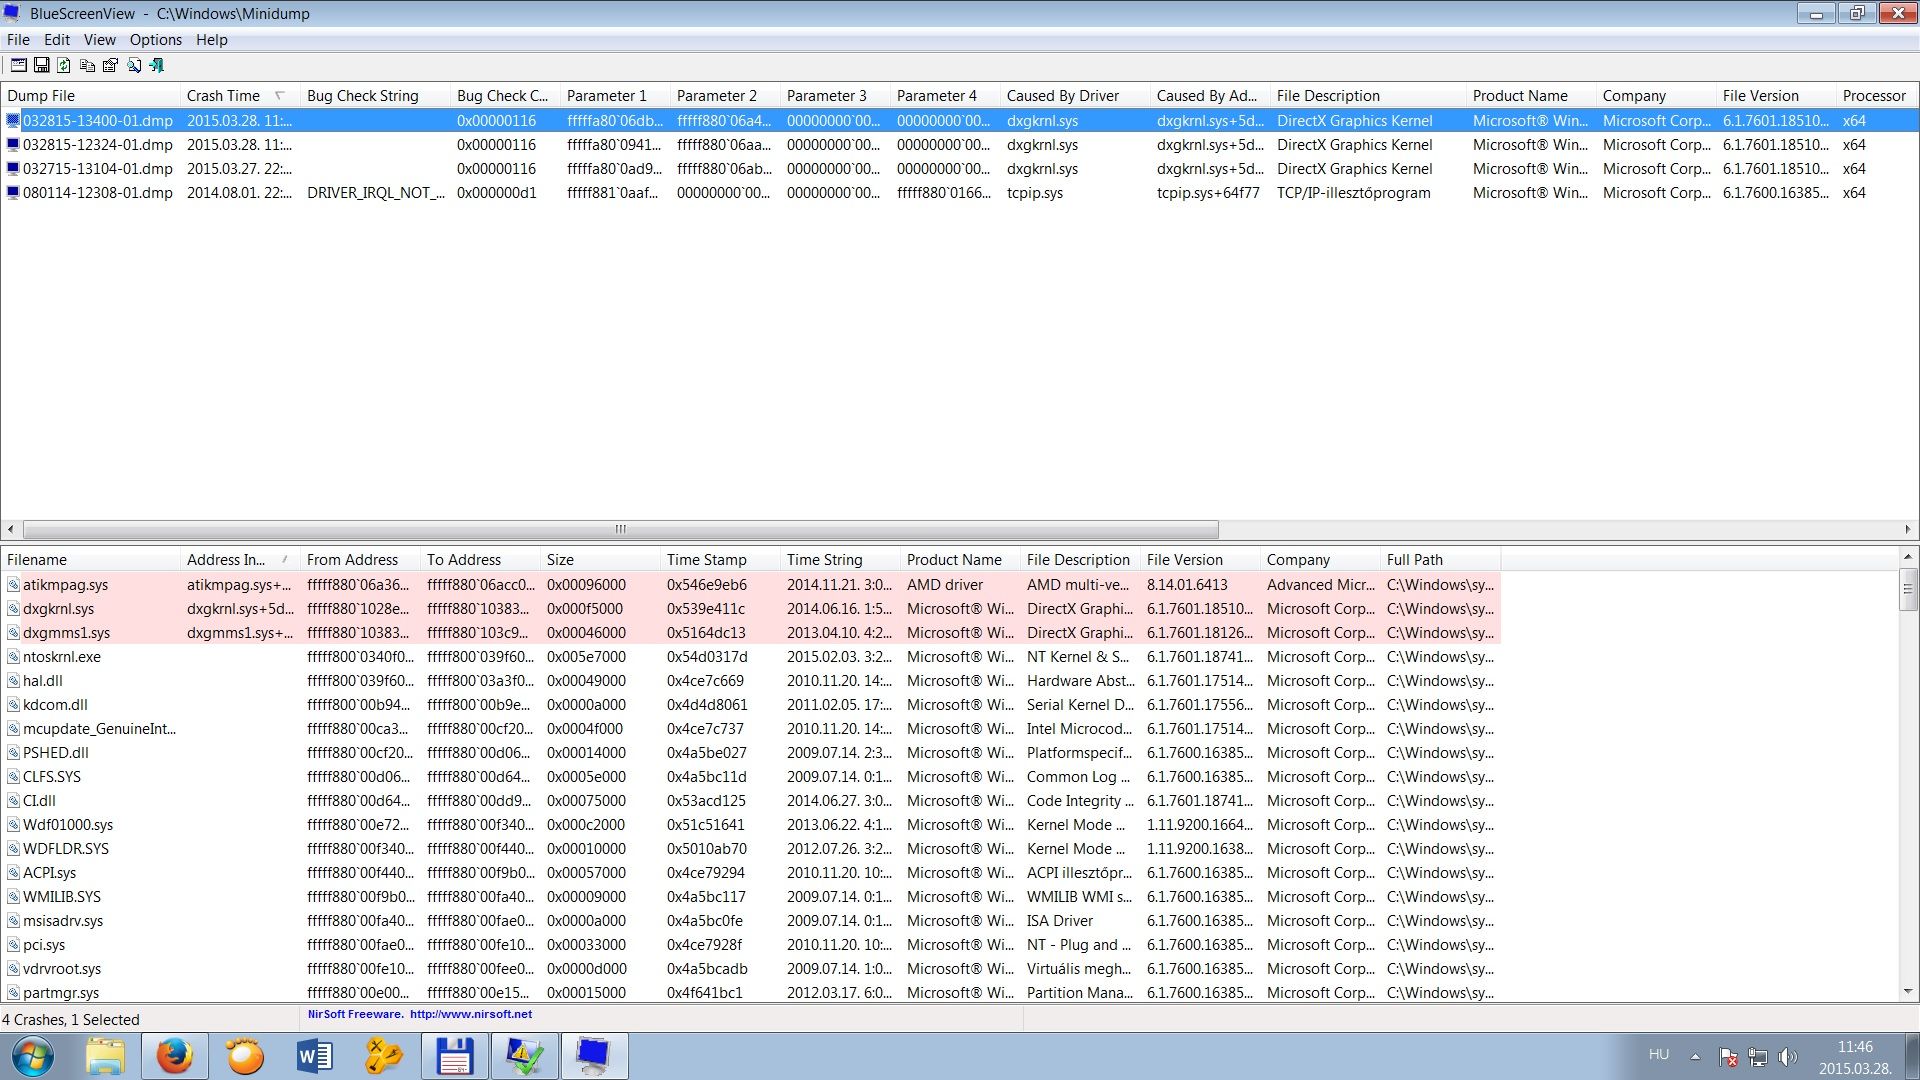Click the Exit door toolbar icon
This screenshot has width=1920, height=1080.
point(156,65)
